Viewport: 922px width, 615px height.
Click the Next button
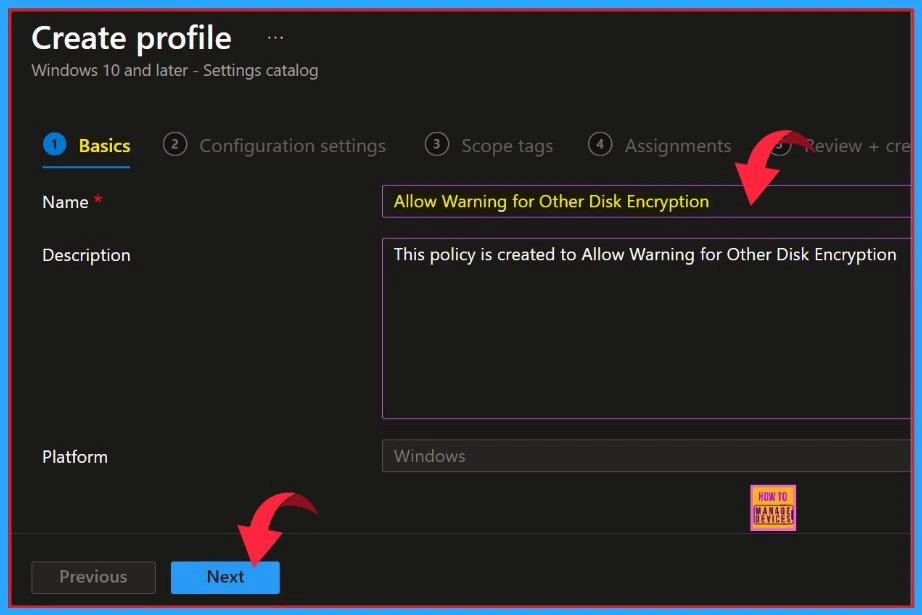point(225,577)
